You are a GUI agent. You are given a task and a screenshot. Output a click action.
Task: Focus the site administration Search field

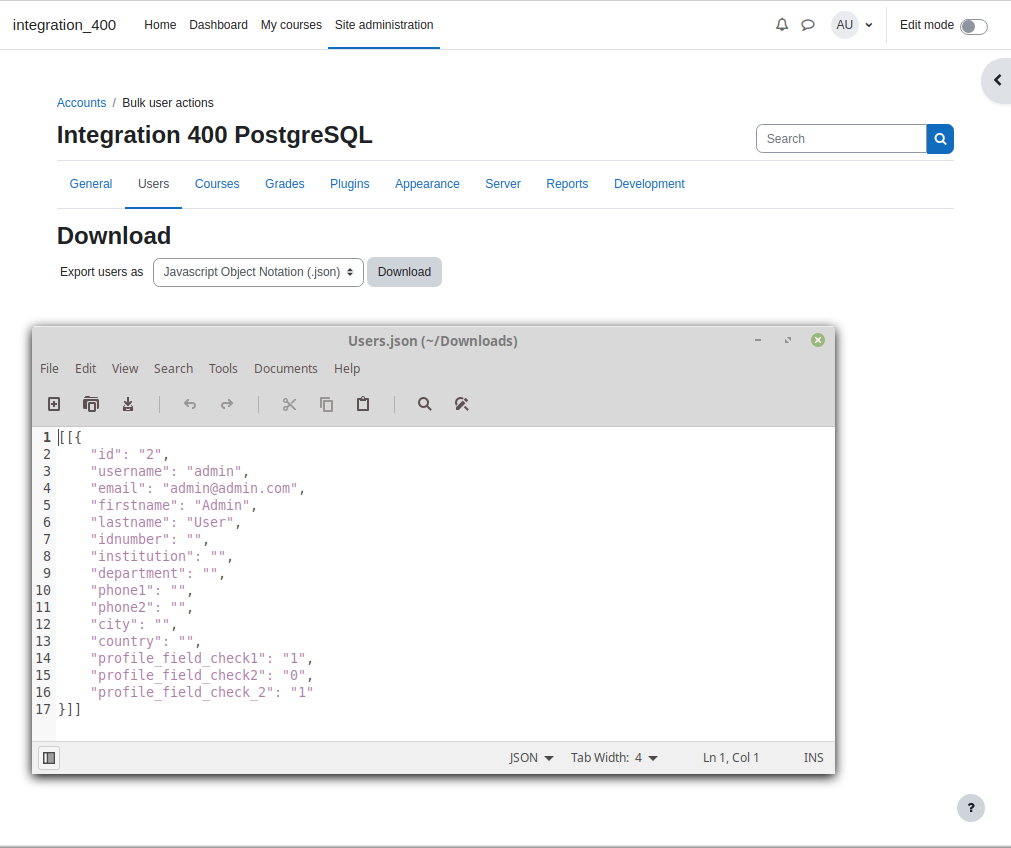pyautogui.click(x=841, y=139)
